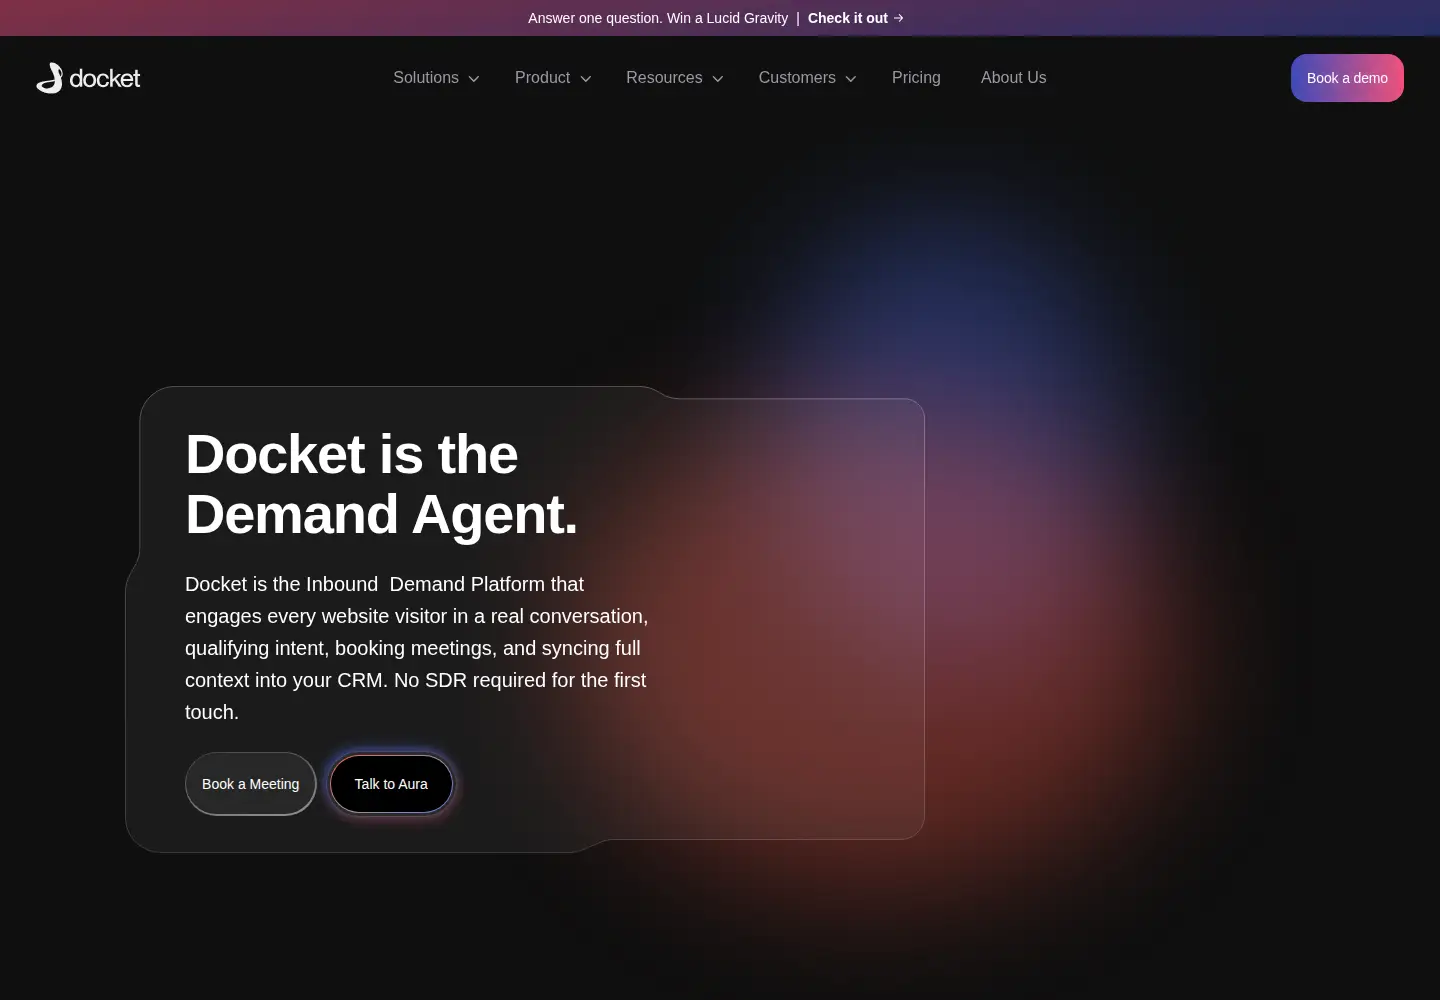
Task: Click the announcement text about Lucid Gravity
Action: click(x=658, y=18)
